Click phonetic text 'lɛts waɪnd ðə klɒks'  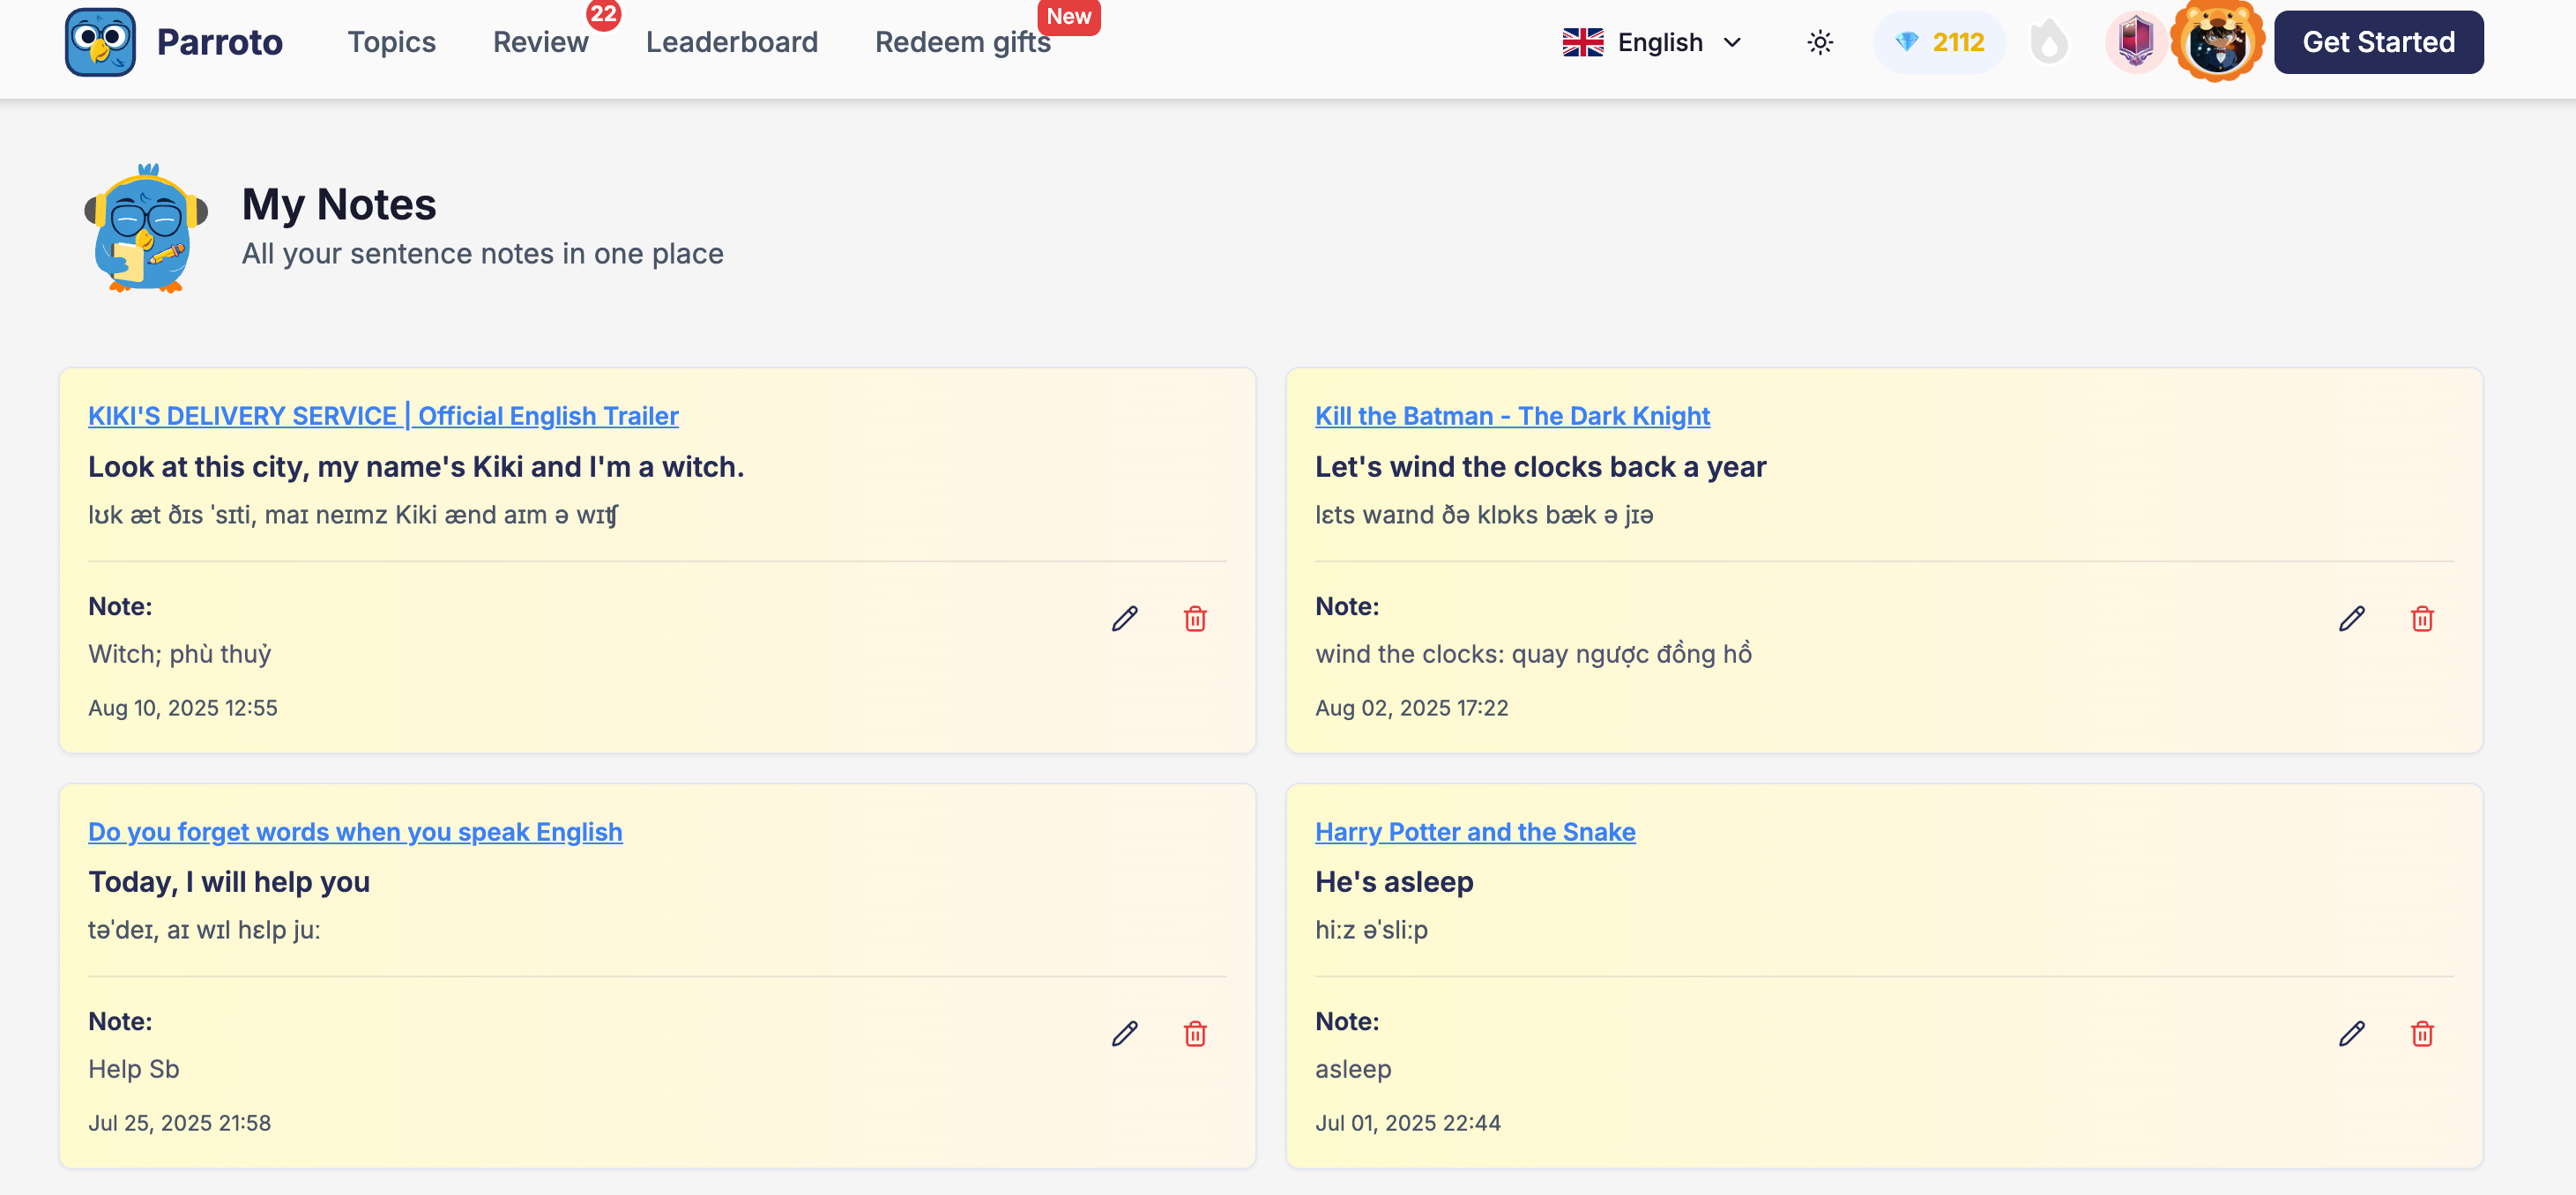1483,515
